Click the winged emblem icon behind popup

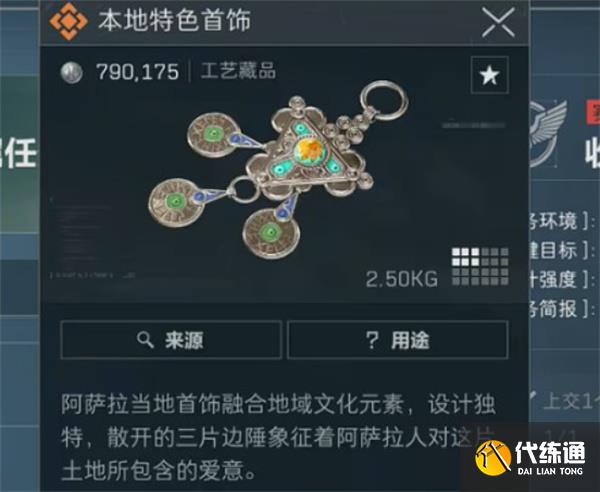point(548,134)
